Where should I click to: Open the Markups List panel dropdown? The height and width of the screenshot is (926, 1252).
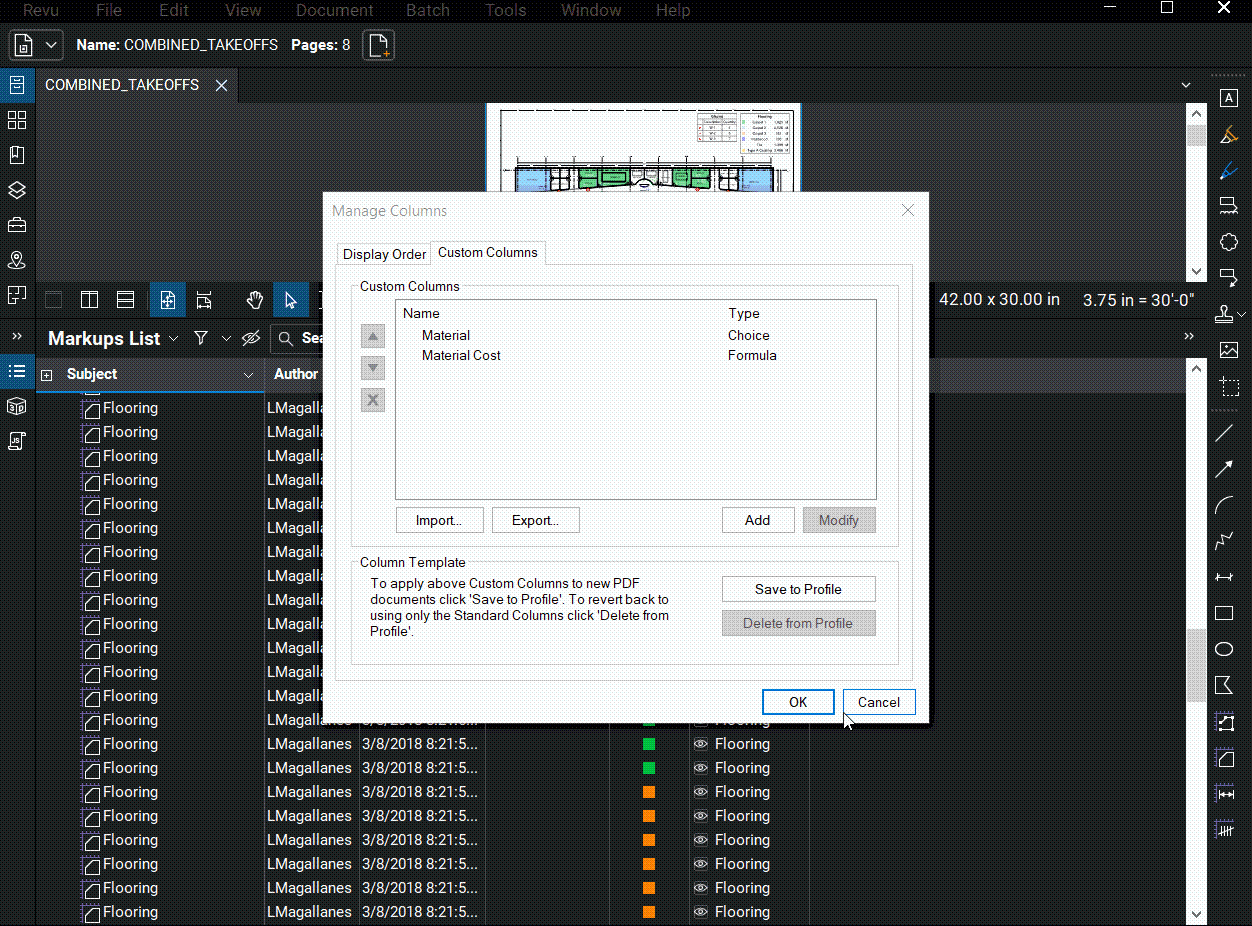(174, 338)
